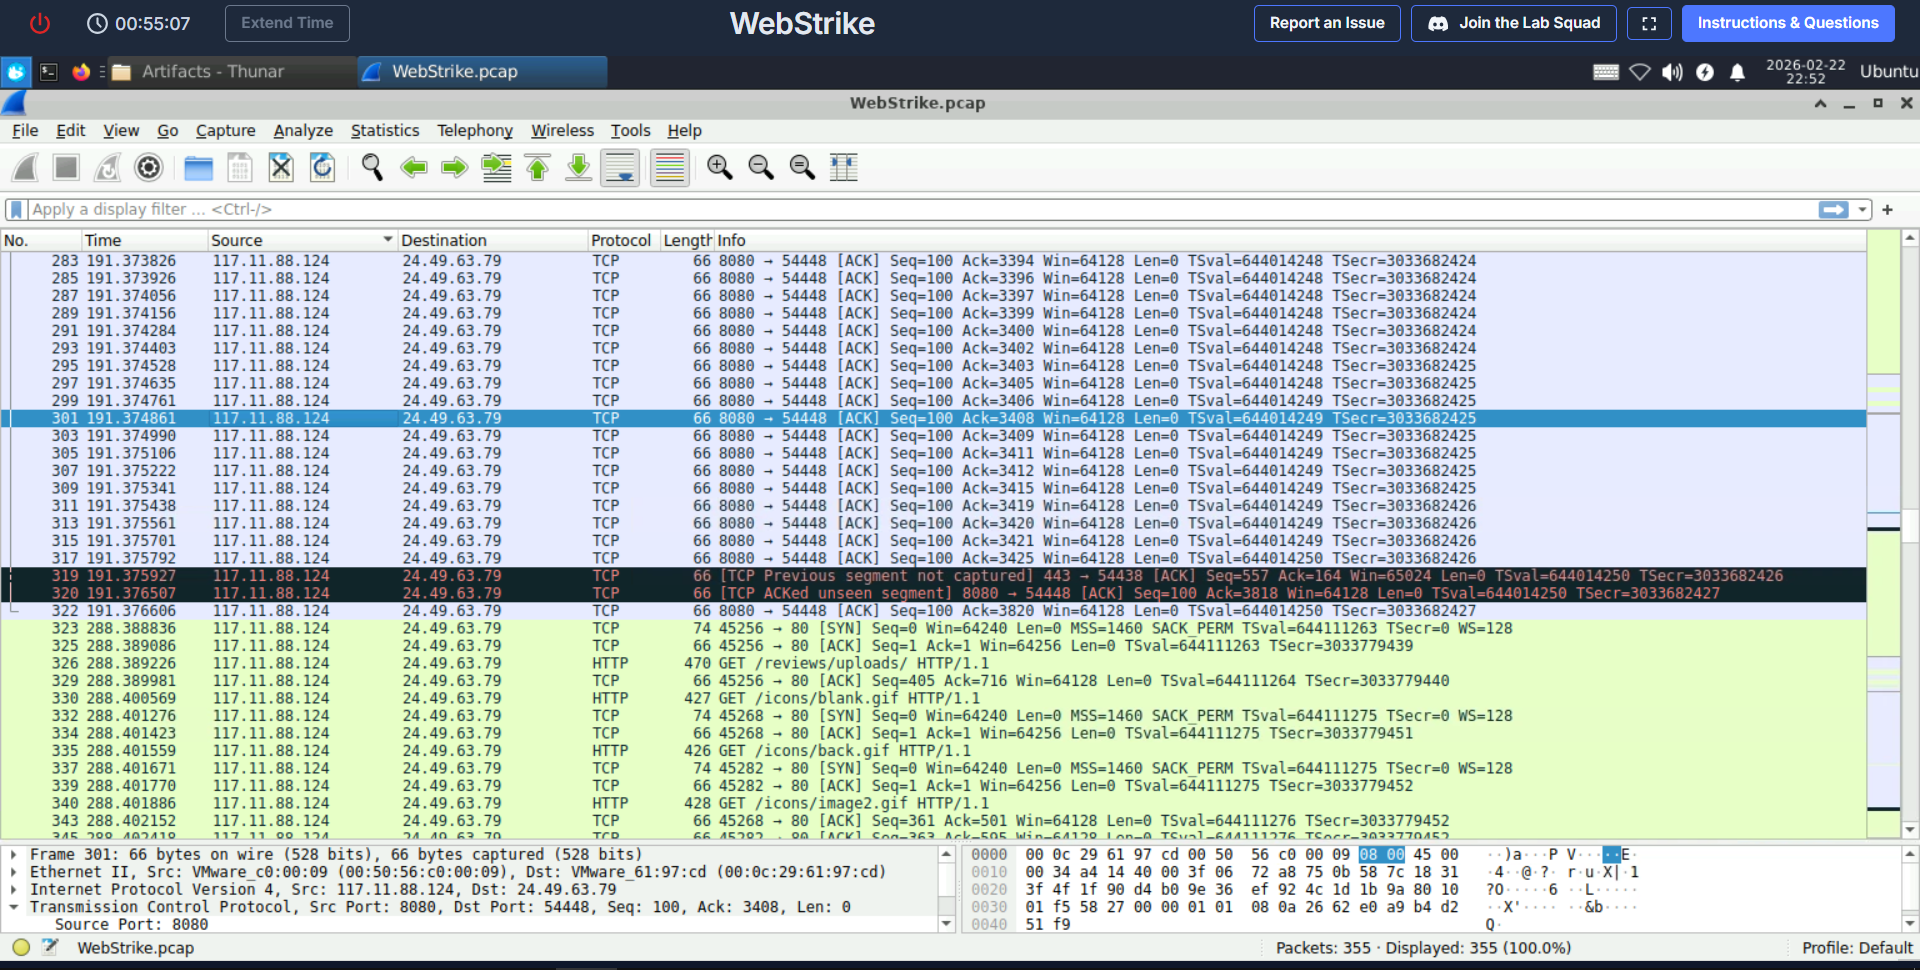
Task: Open Firefox from the taskbar
Action: pyautogui.click(x=81, y=72)
